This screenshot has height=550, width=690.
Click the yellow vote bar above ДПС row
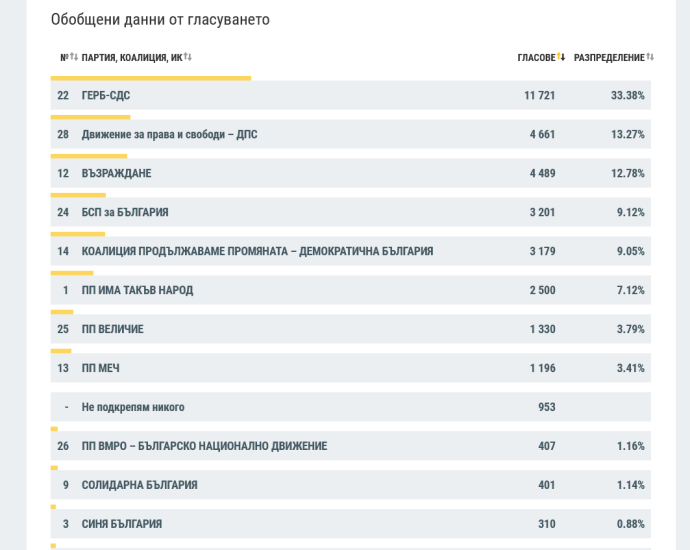click(90, 117)
